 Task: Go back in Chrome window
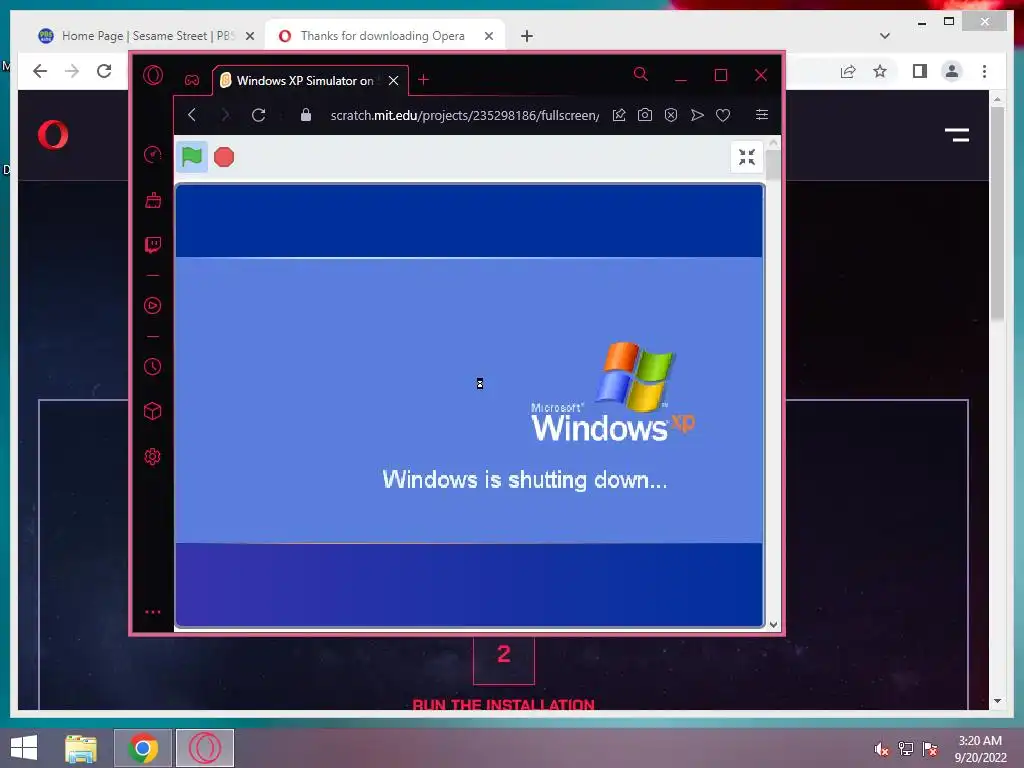tap(40, 71)
